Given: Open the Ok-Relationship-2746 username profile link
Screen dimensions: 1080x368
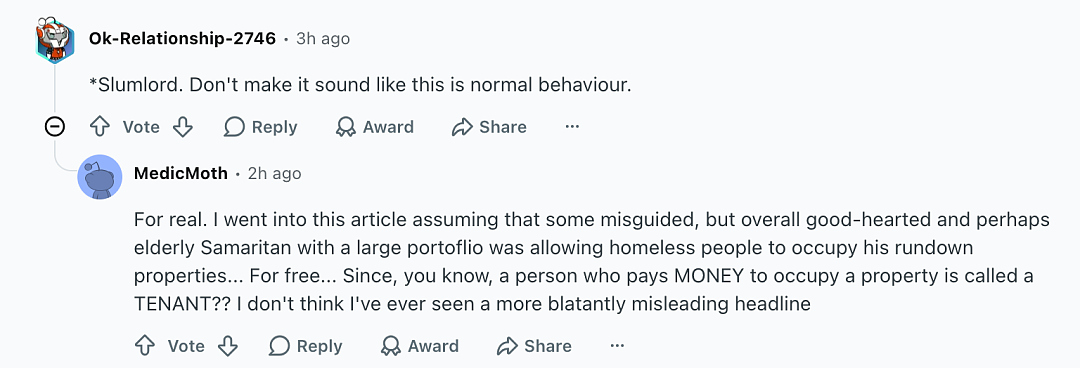Looking at the screenshot, I should (183, 39).
